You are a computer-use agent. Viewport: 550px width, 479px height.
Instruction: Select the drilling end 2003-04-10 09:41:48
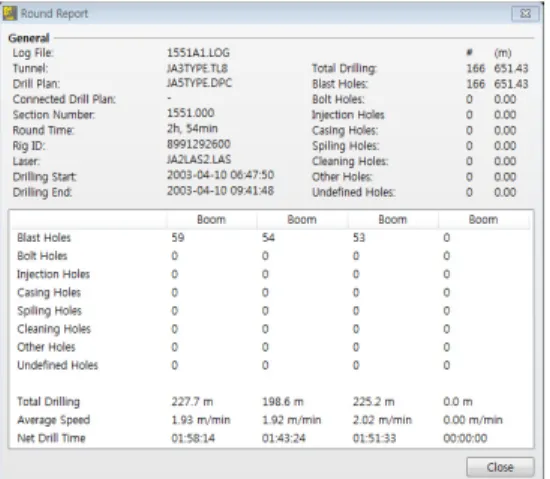[x=220, y=191]
